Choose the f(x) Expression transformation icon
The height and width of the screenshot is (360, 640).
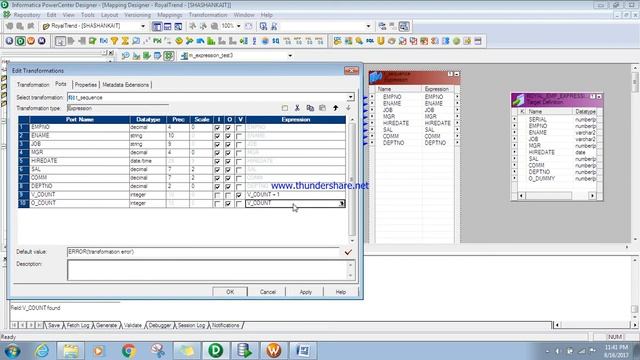(x=104, y=41)
